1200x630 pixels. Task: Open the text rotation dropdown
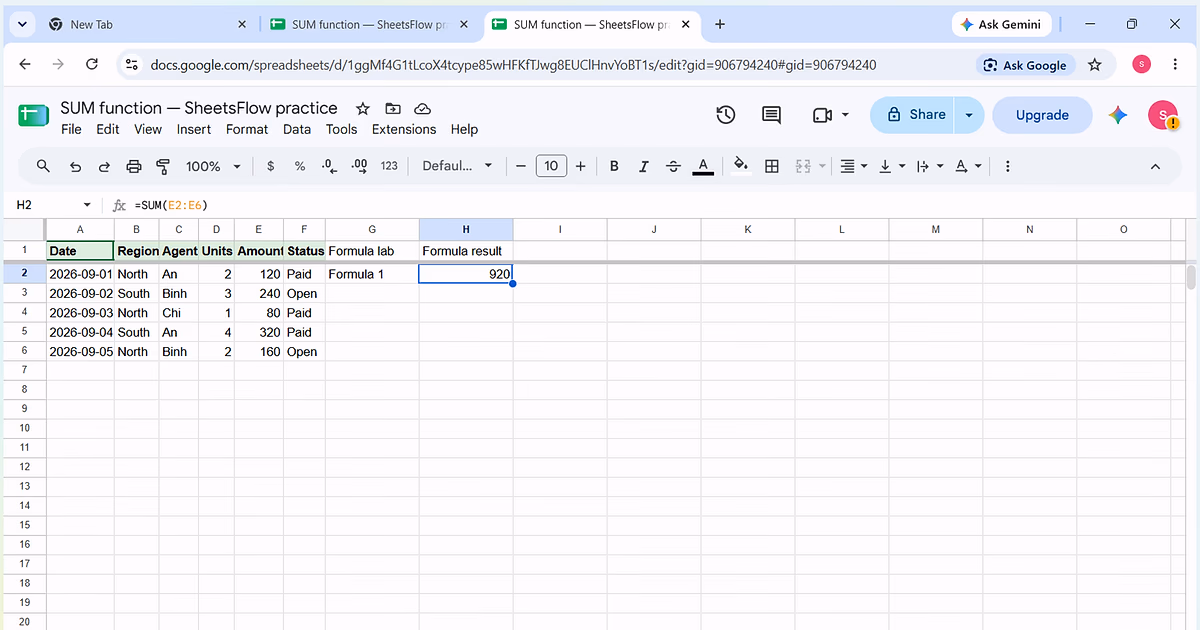(x=967, y=166)
